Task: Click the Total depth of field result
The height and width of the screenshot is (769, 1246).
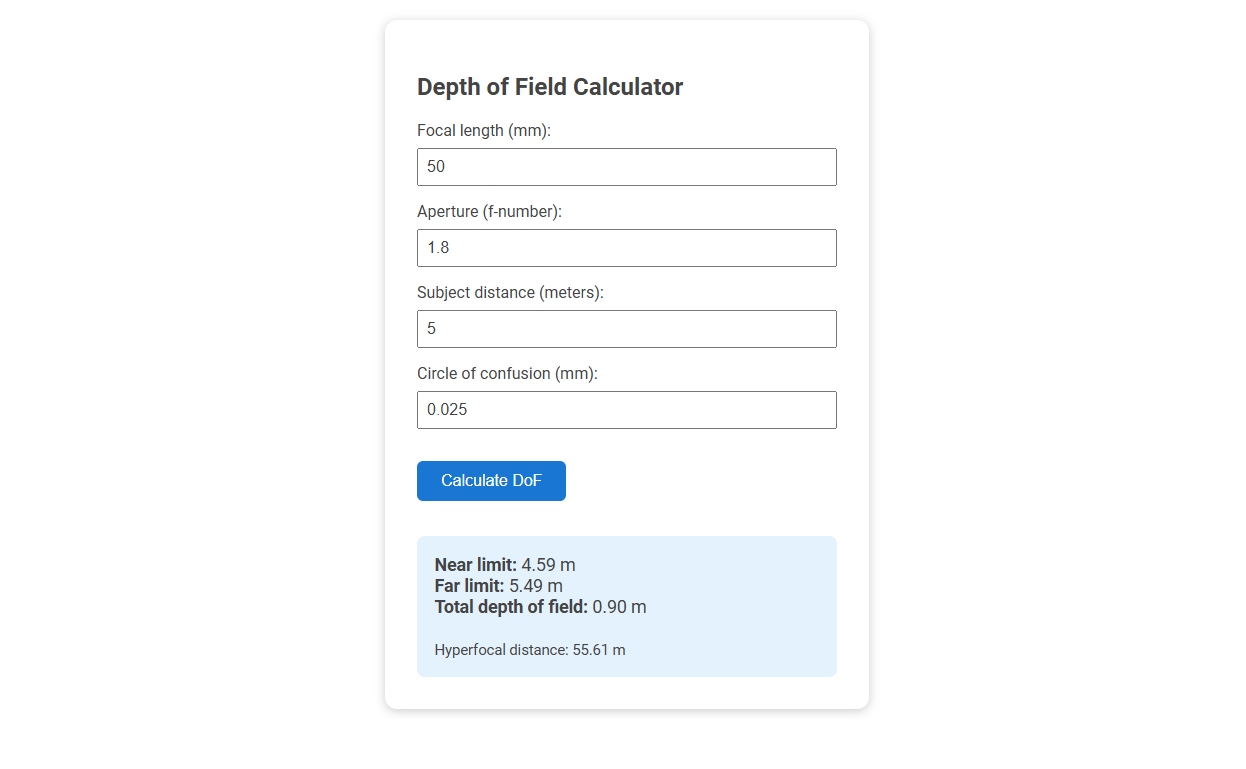Action: tap(540, 606)
